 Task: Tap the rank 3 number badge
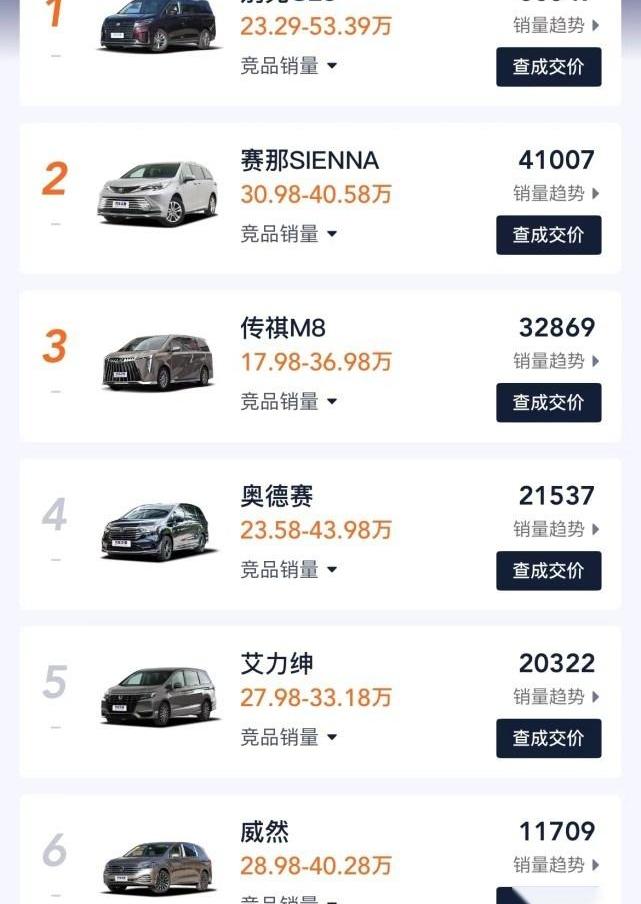[x=55, y=346]
